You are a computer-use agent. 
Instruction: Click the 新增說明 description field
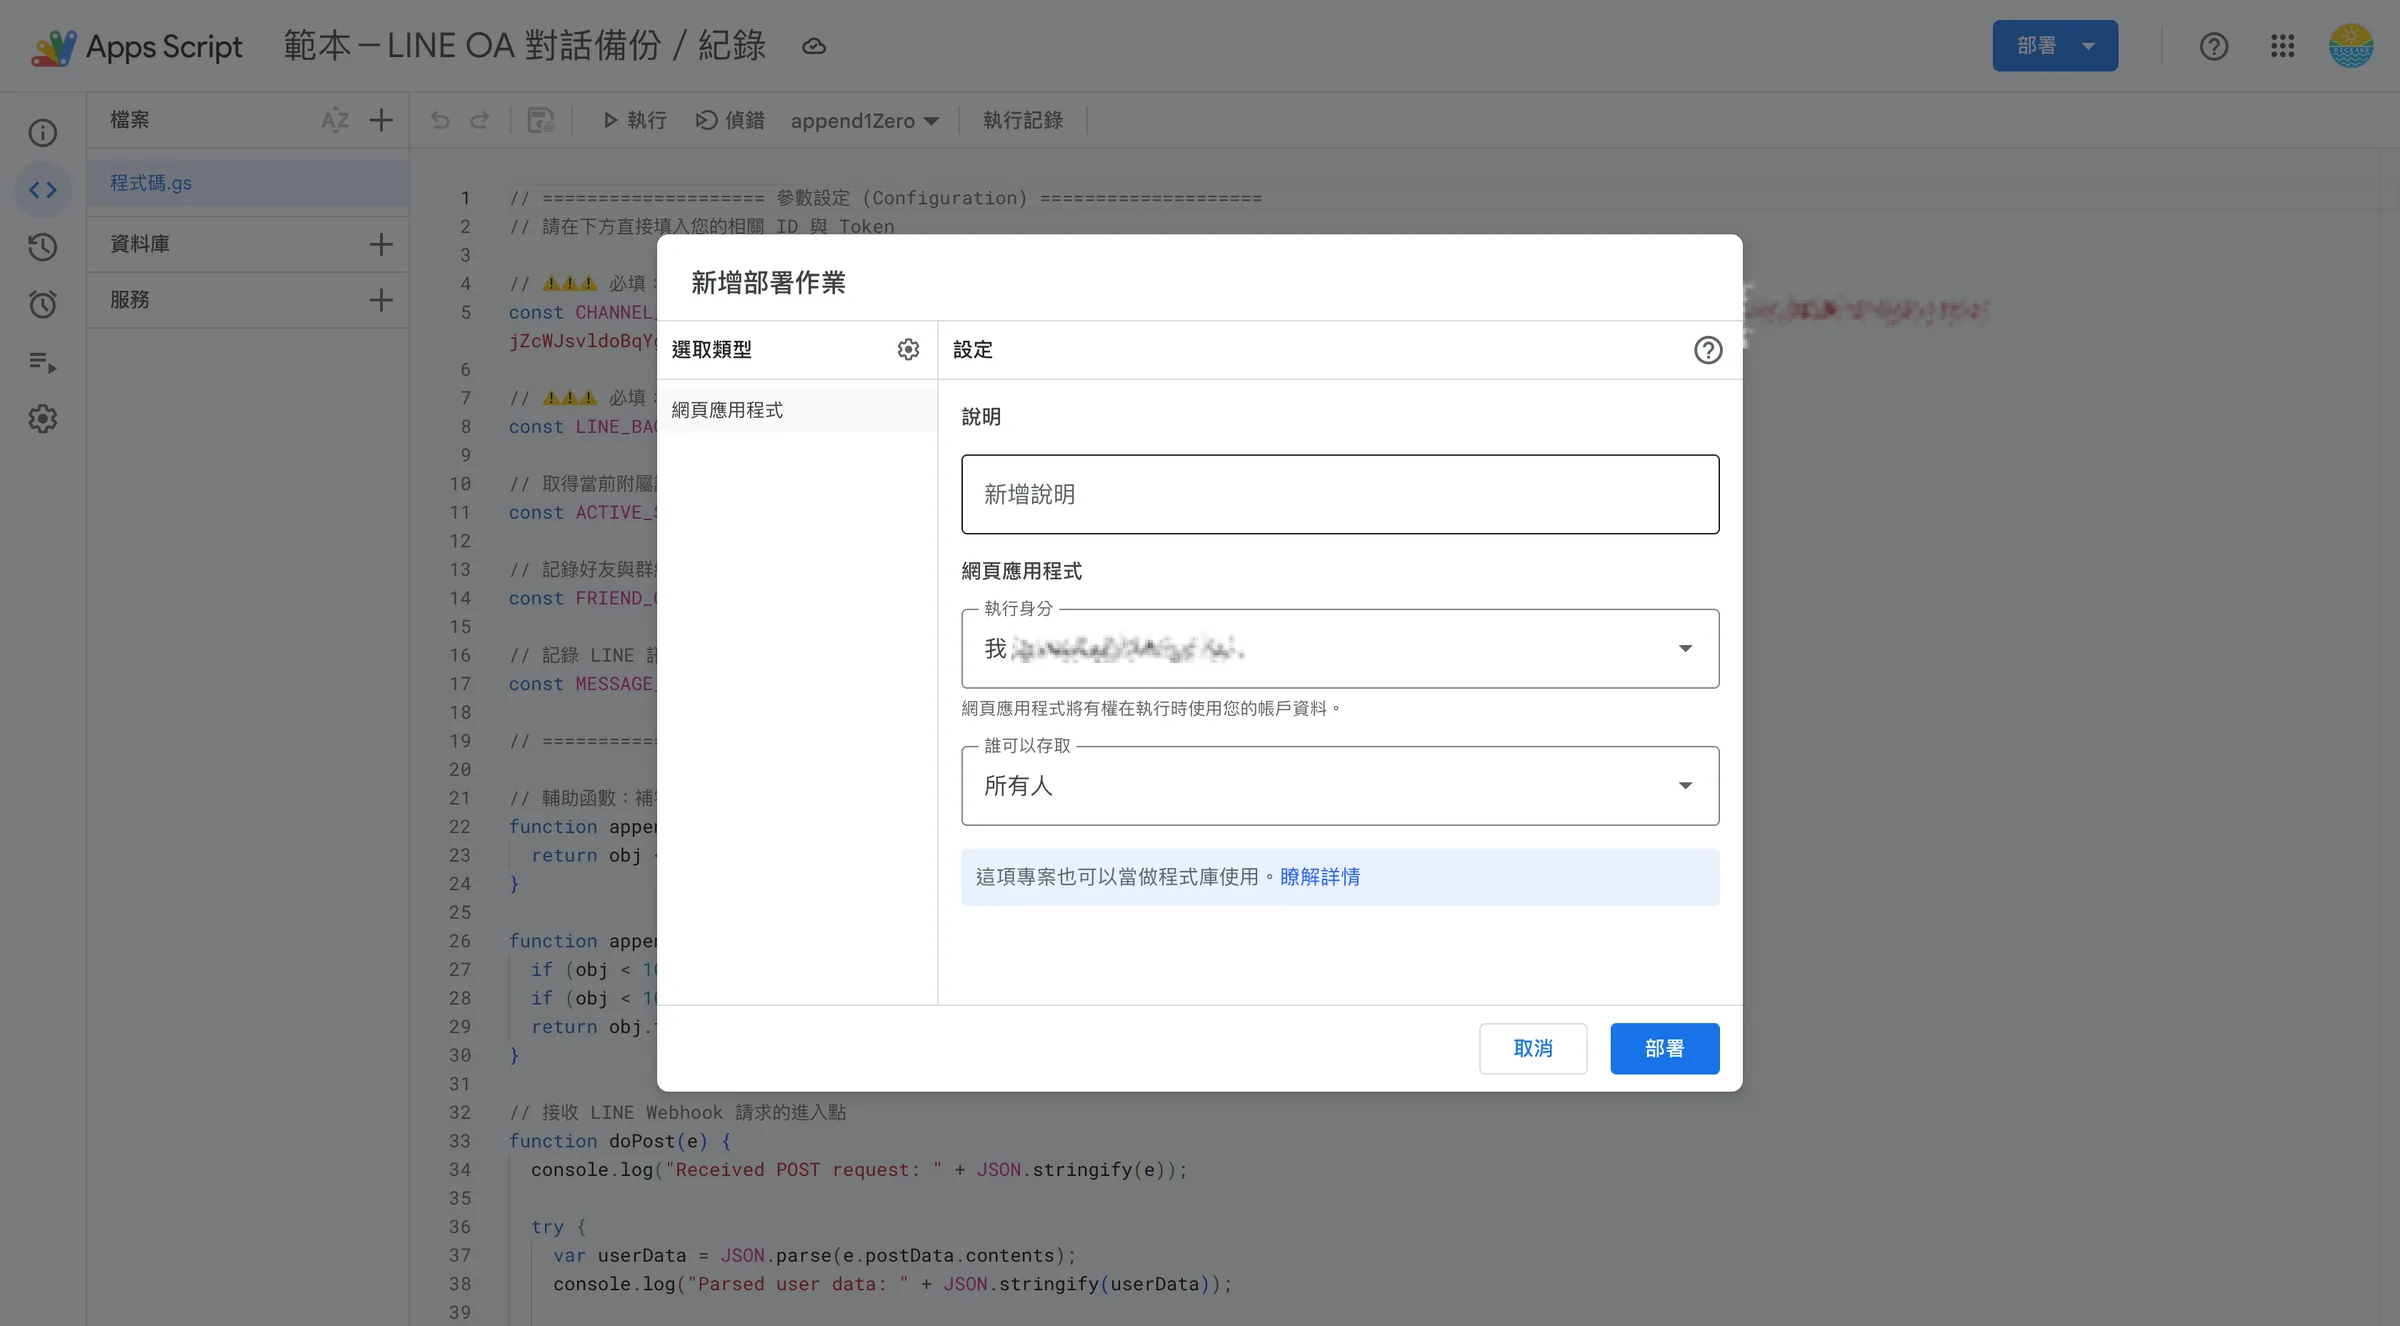point(1340,494)
